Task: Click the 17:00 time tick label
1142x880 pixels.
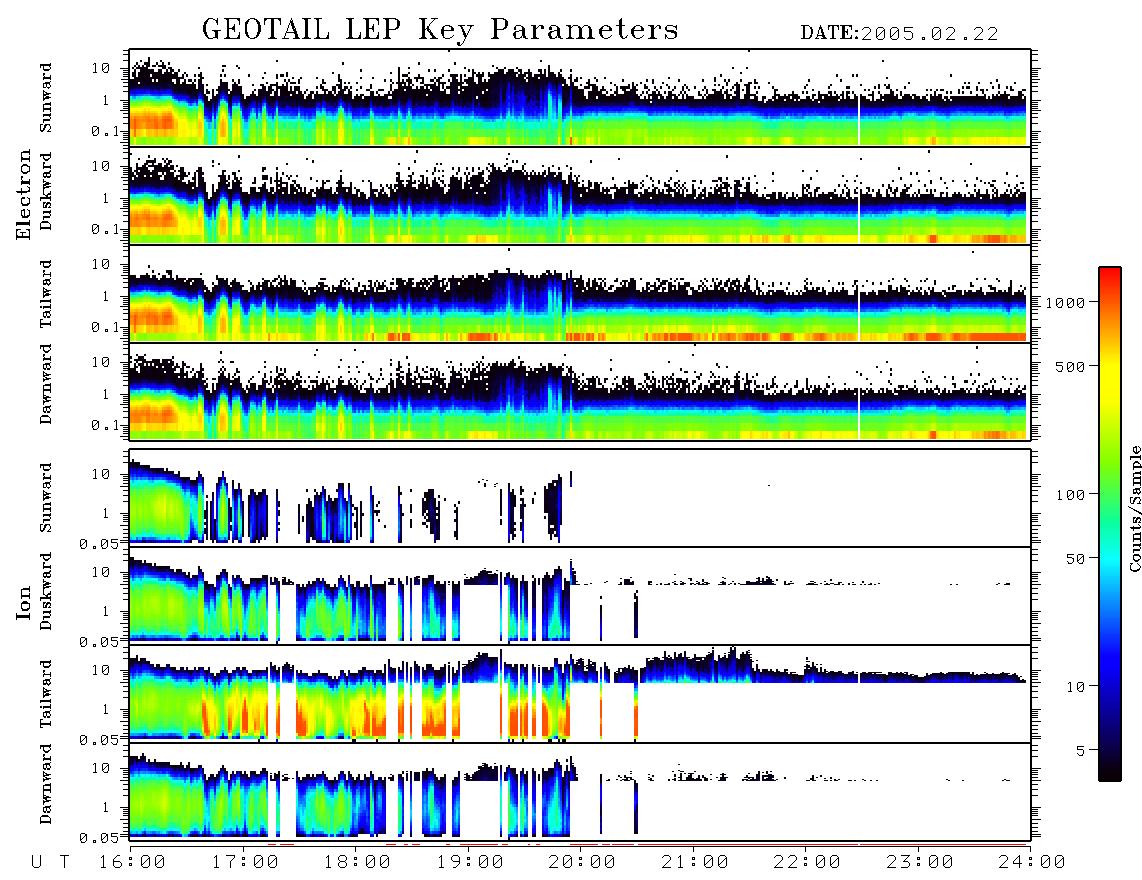Action: (x=245, y=863)
